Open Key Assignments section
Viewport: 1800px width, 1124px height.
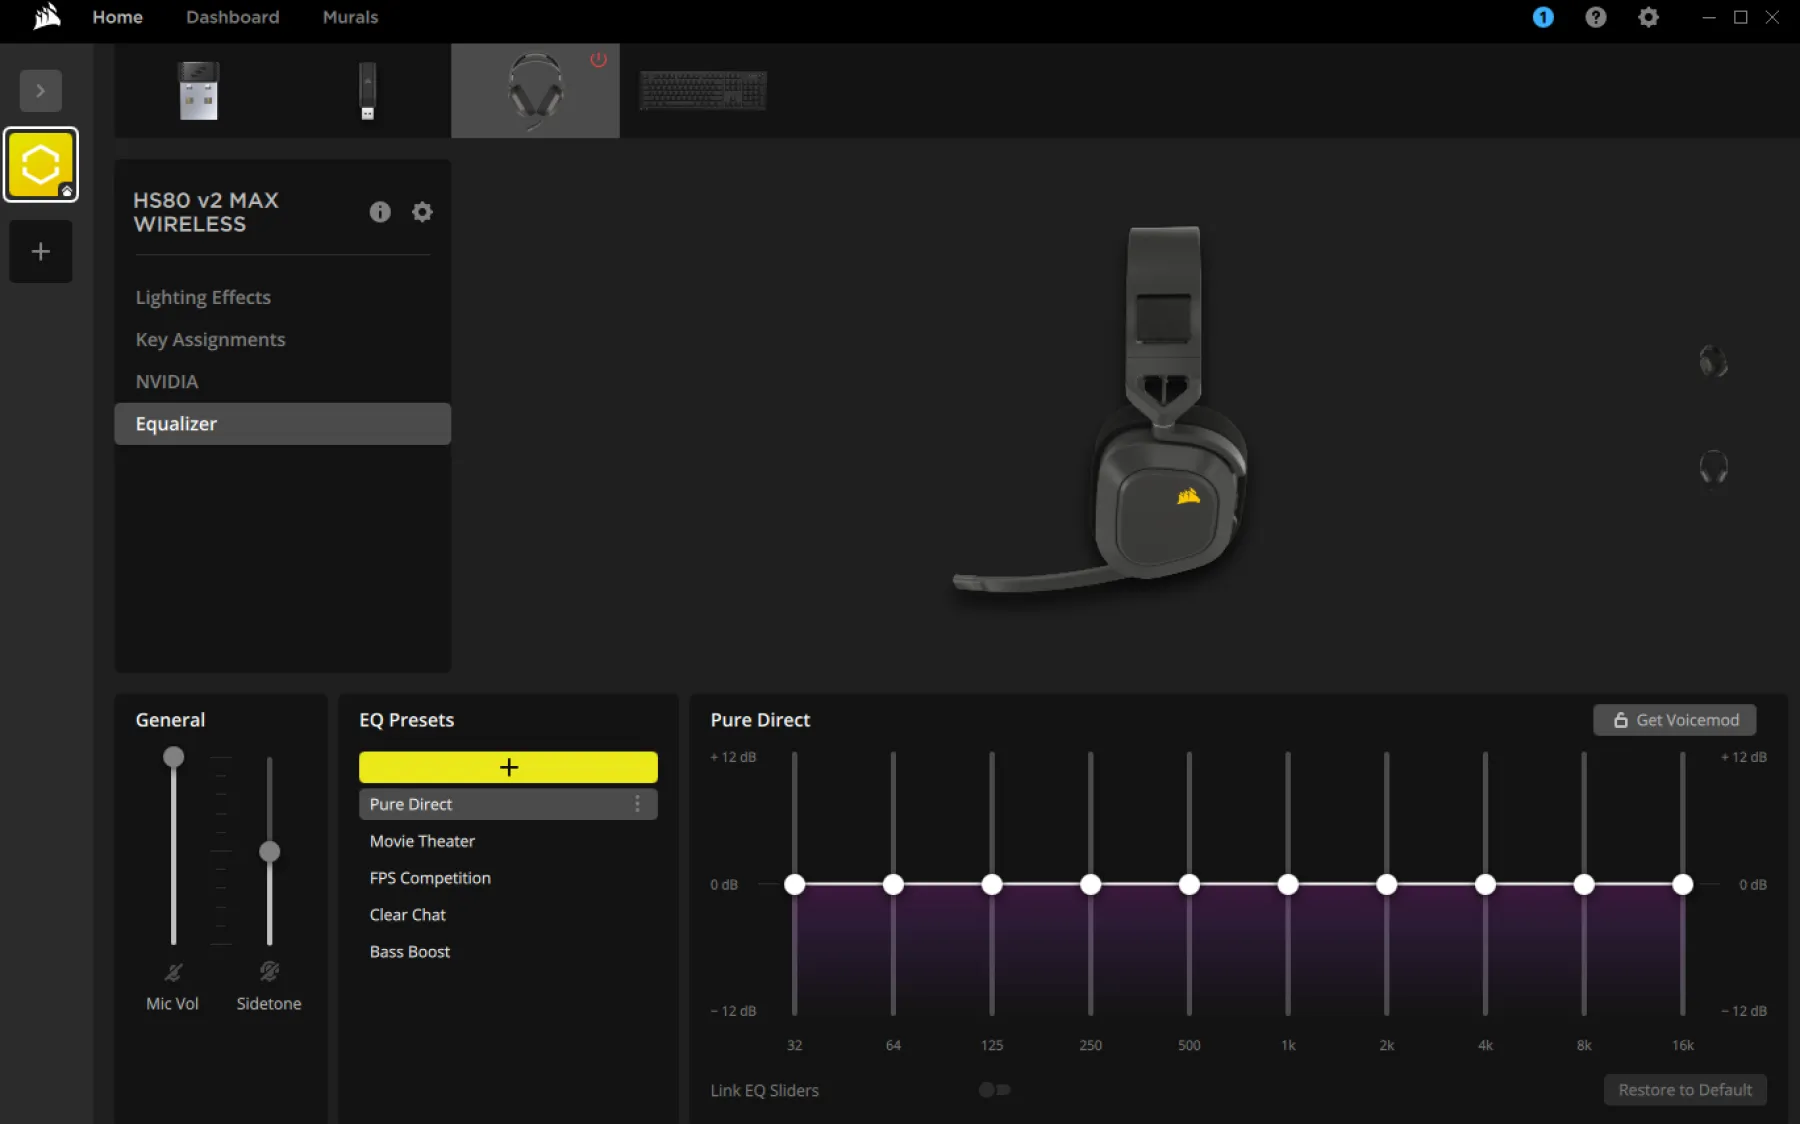(x=210, y=339)
